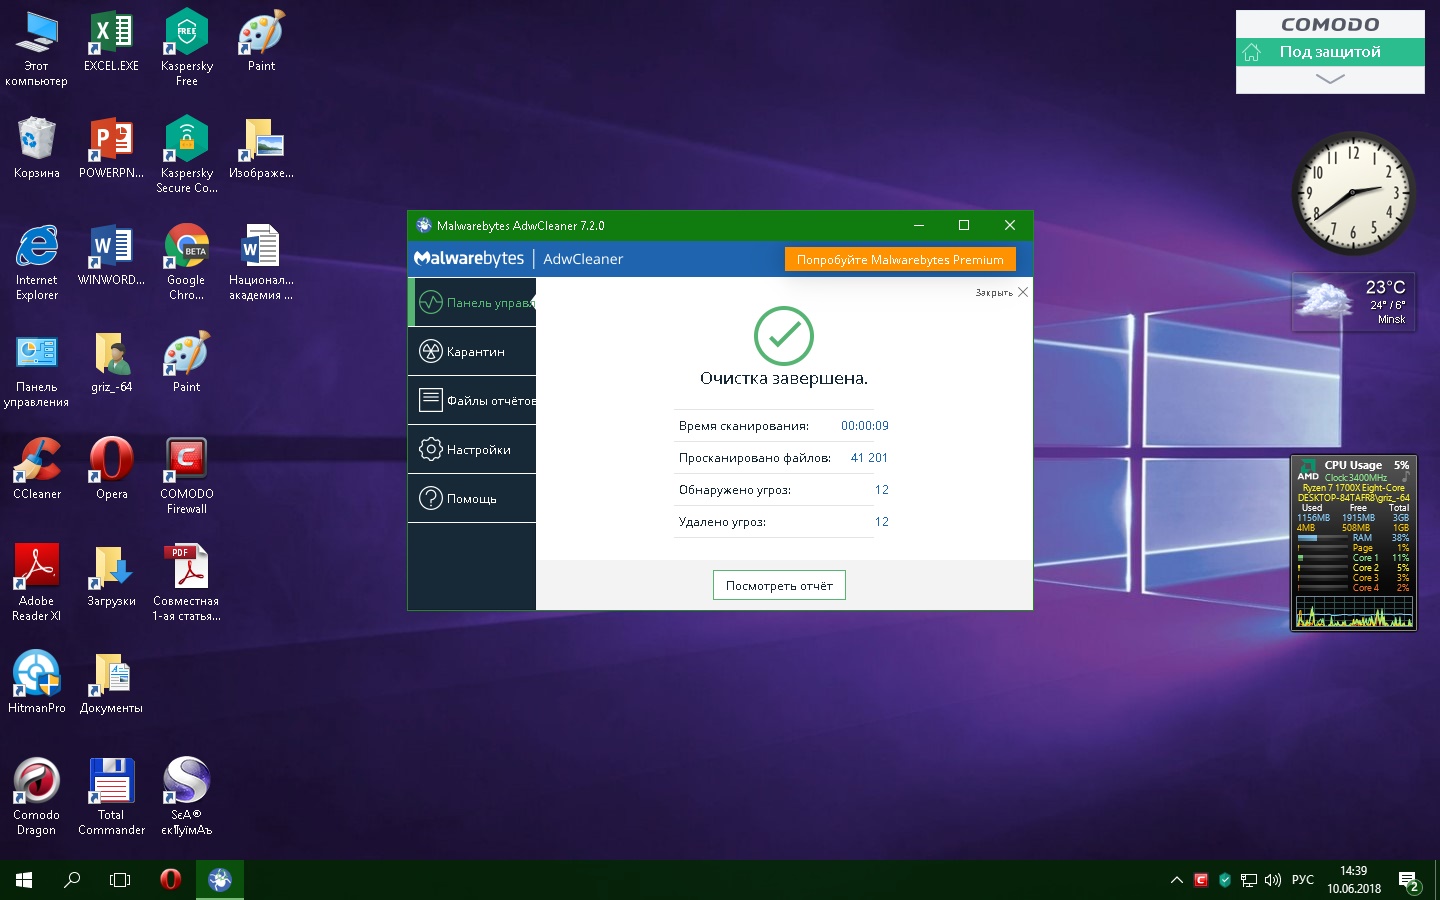Click COMODO Firewall desktop icon
Screen dimensions: 1440x900
pos(187,475)
